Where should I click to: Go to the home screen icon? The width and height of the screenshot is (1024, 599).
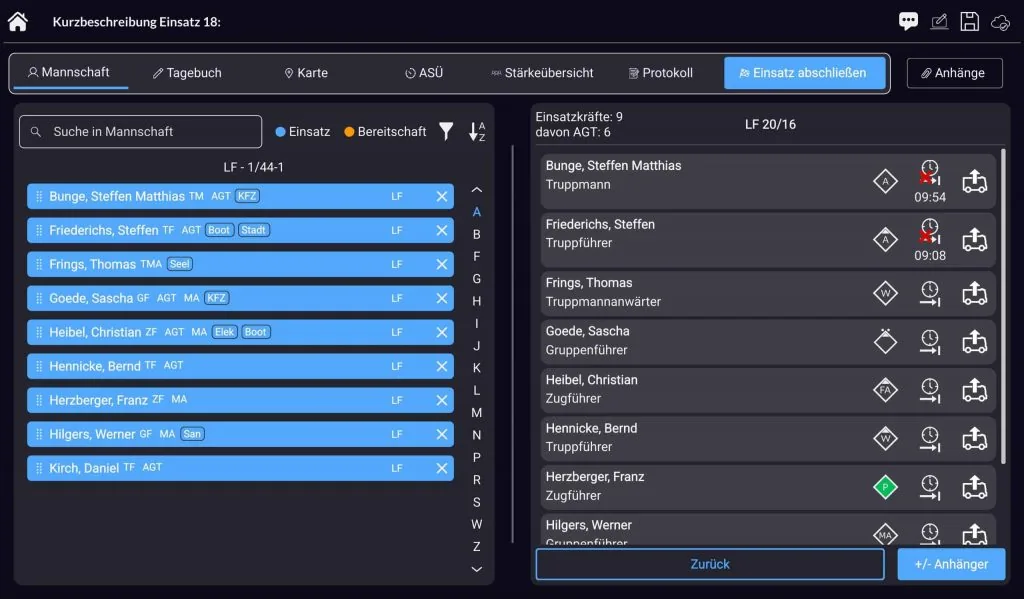18,22
